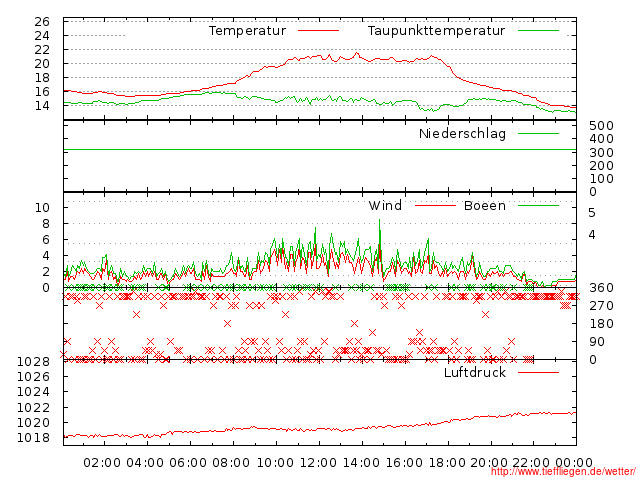
Task: Click the 14:00 time axis label
Action: [x=361, y=463]
